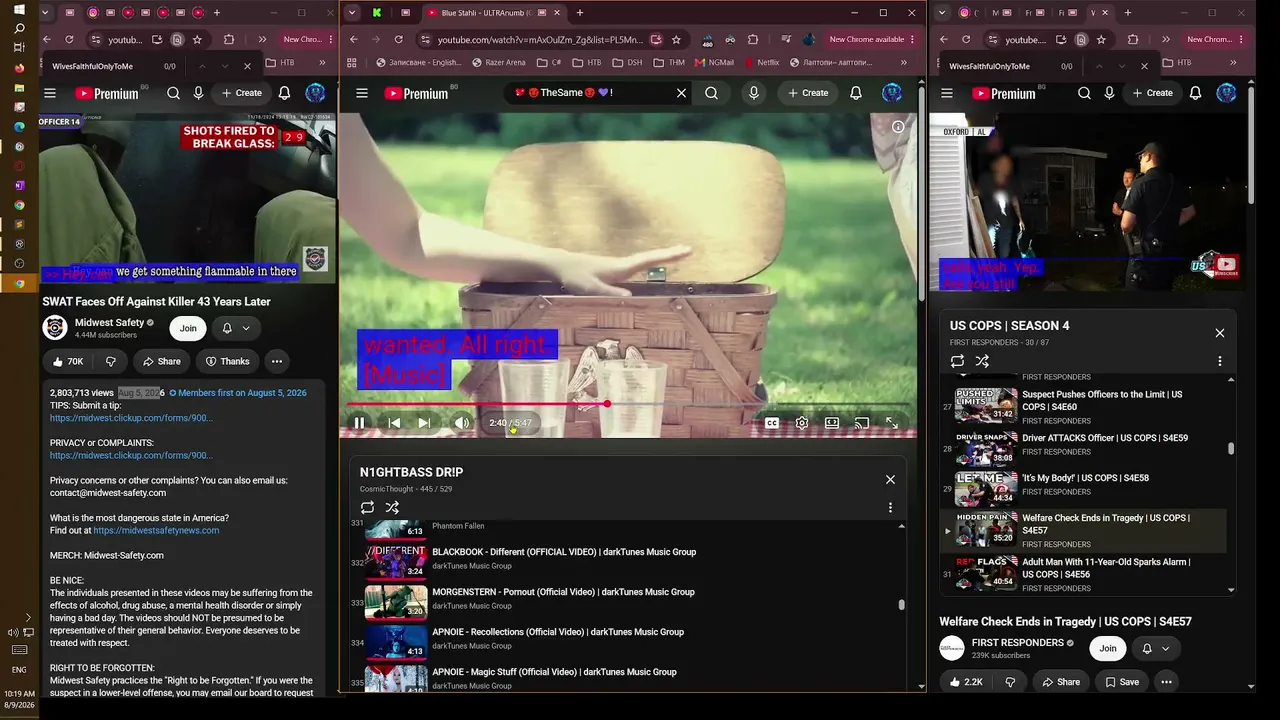Share the SWAT Faces Off video

(161, 361)
